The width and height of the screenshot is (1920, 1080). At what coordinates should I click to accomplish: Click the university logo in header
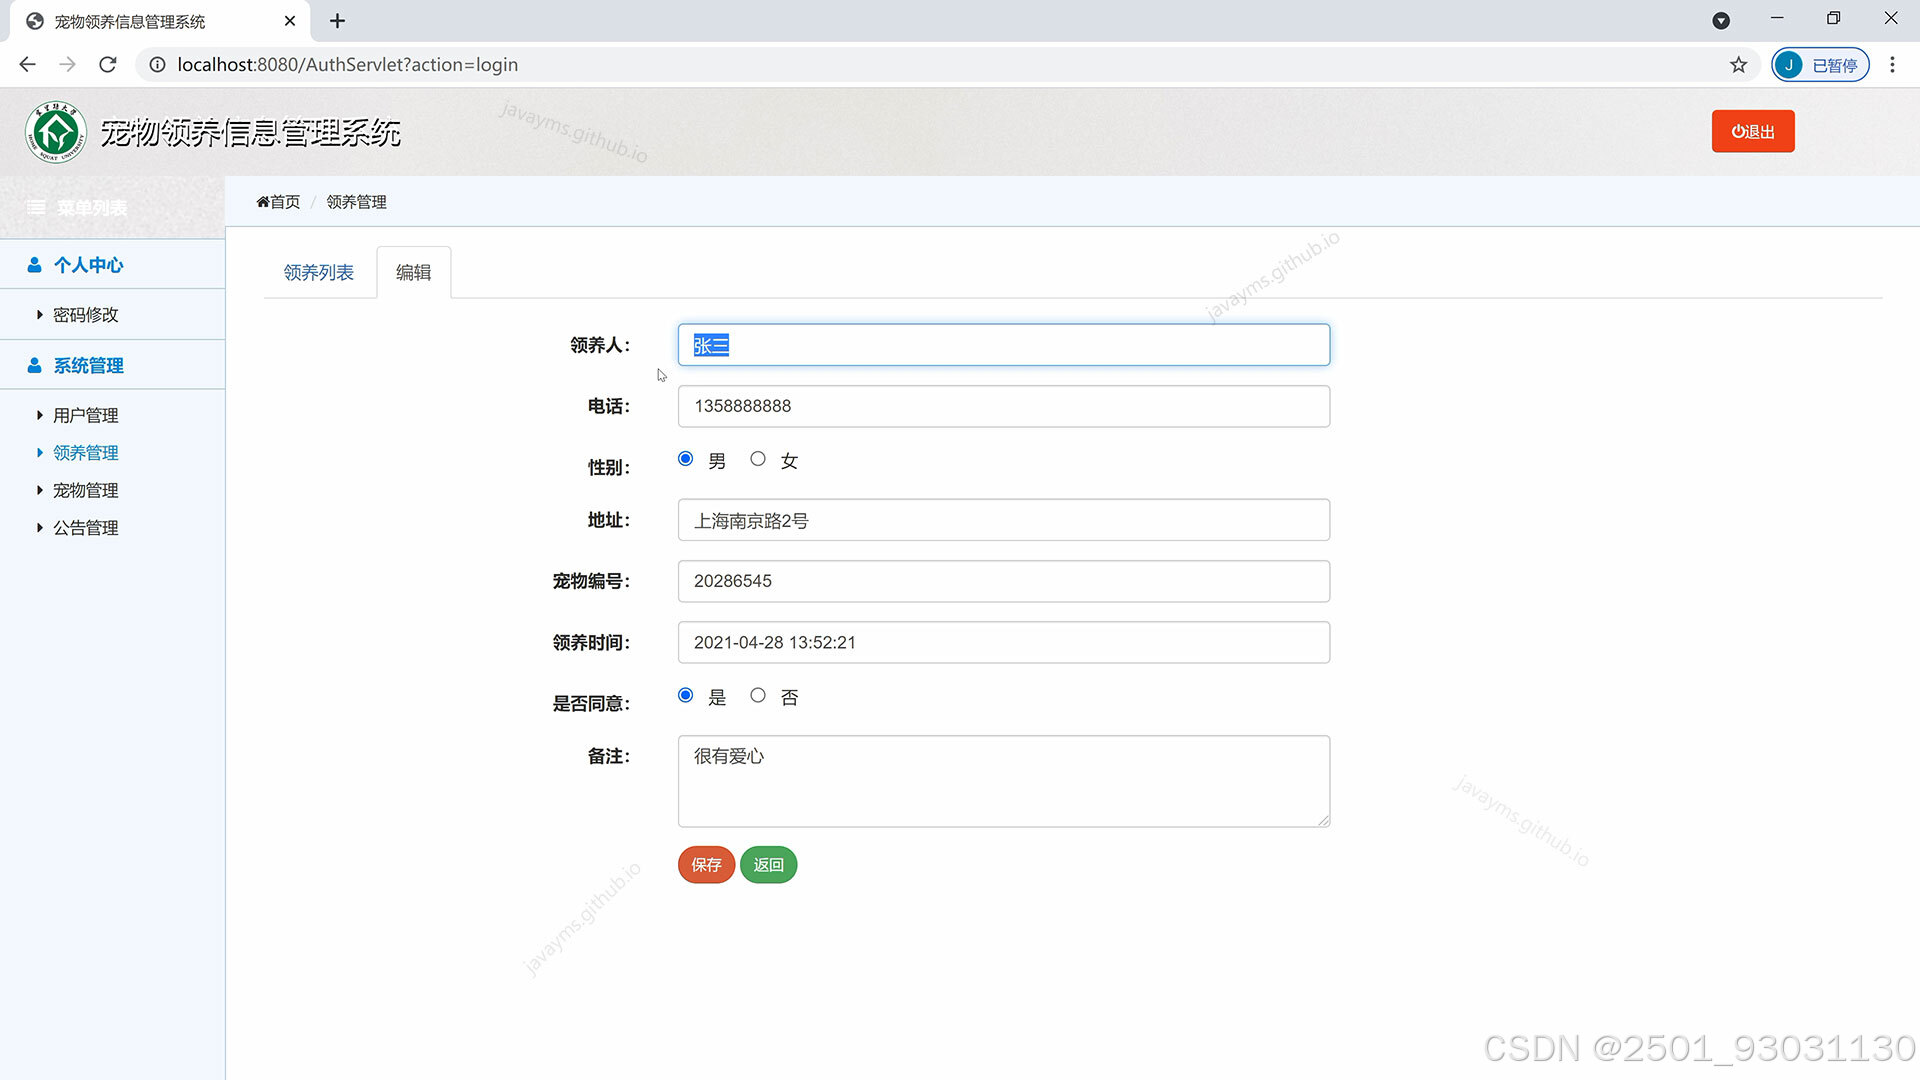pyautogui.click(x=56, y=132)
